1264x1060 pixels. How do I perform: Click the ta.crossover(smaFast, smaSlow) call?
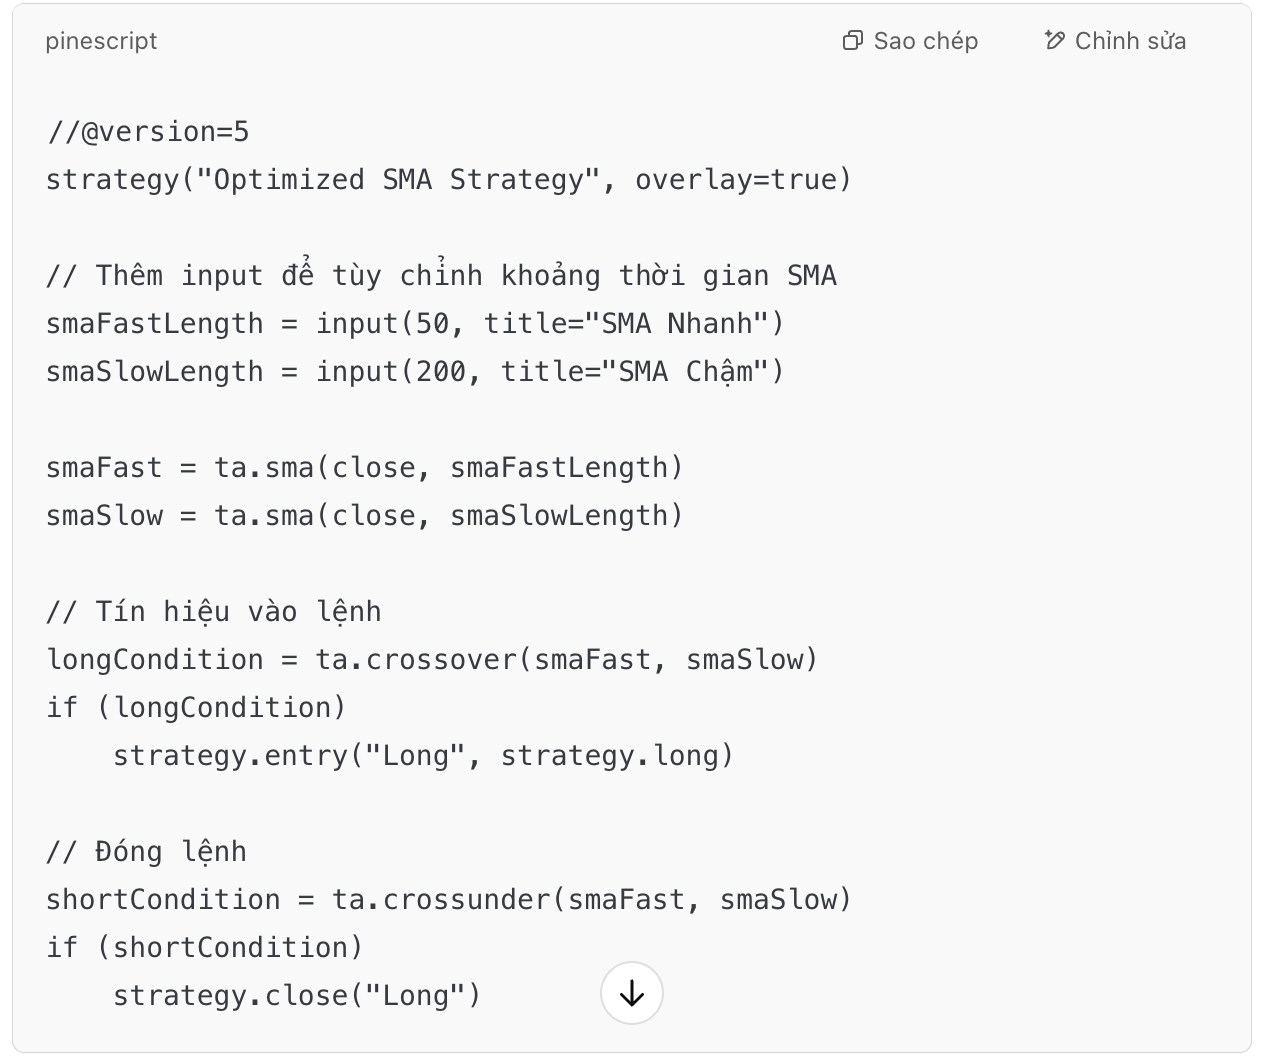[566, 660]
